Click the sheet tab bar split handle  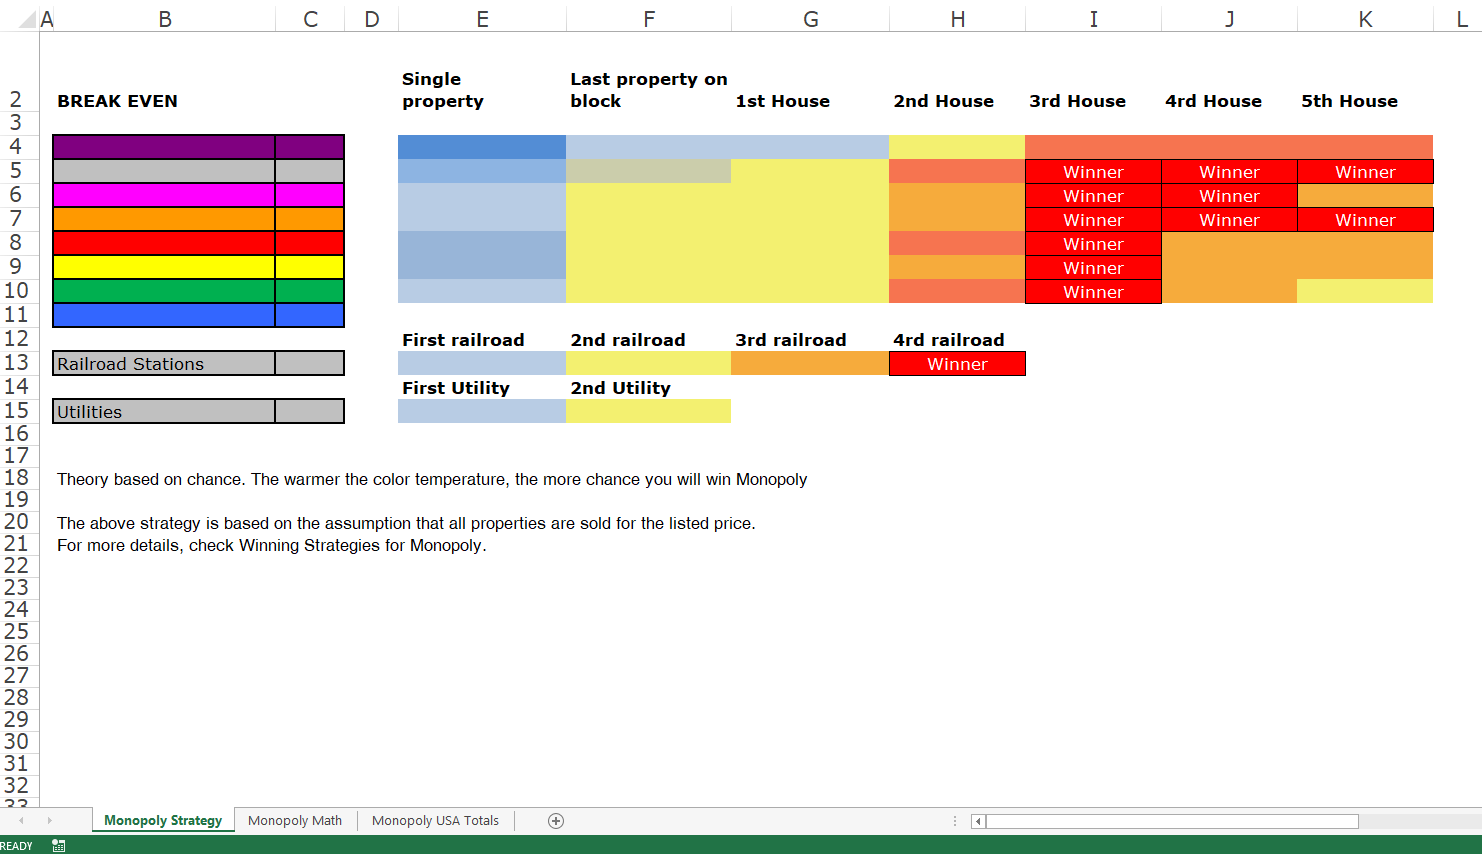(x=955, y=821)
